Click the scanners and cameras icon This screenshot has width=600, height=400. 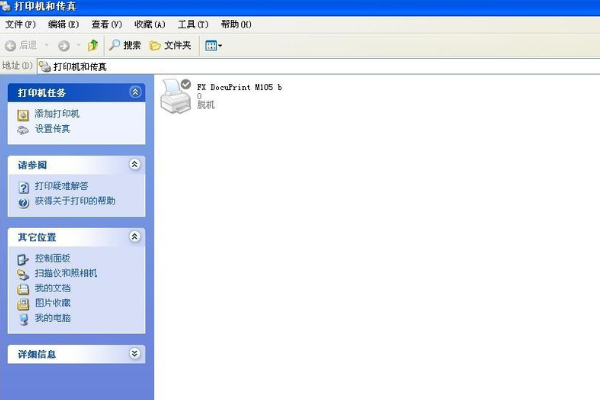[x=23, y=275]
